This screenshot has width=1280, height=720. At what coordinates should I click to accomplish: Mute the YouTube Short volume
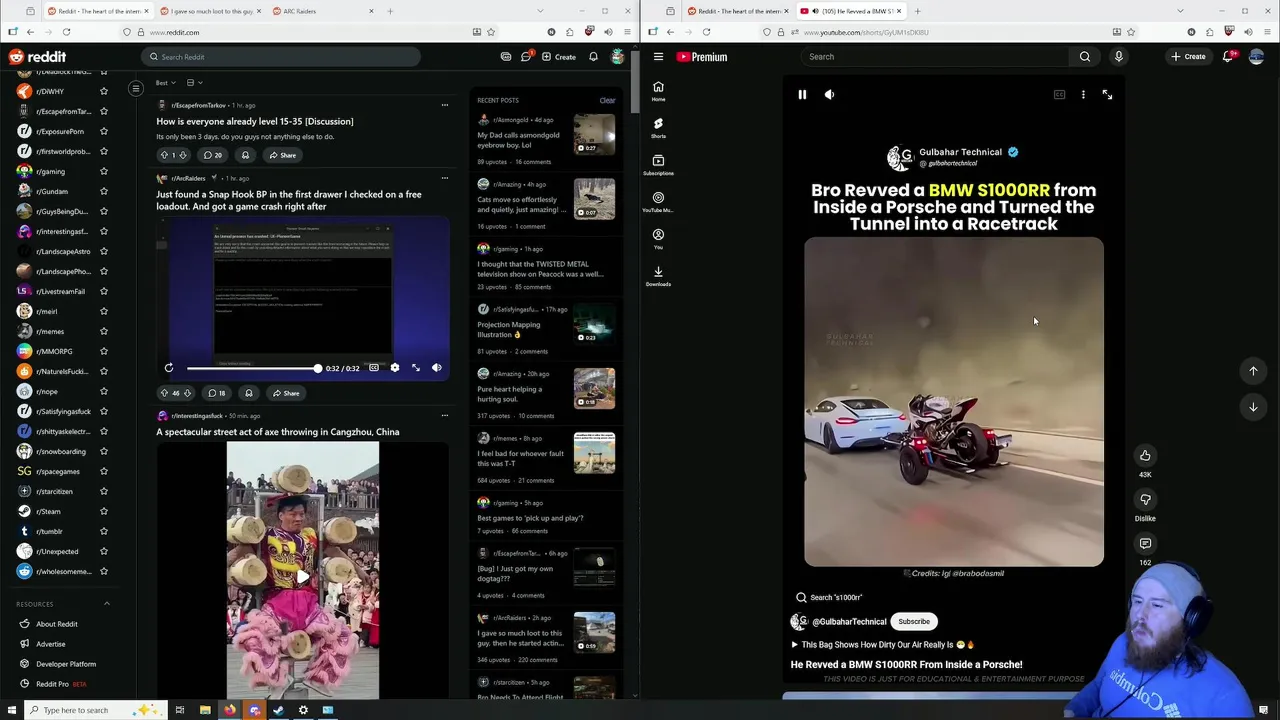point(829,94)
